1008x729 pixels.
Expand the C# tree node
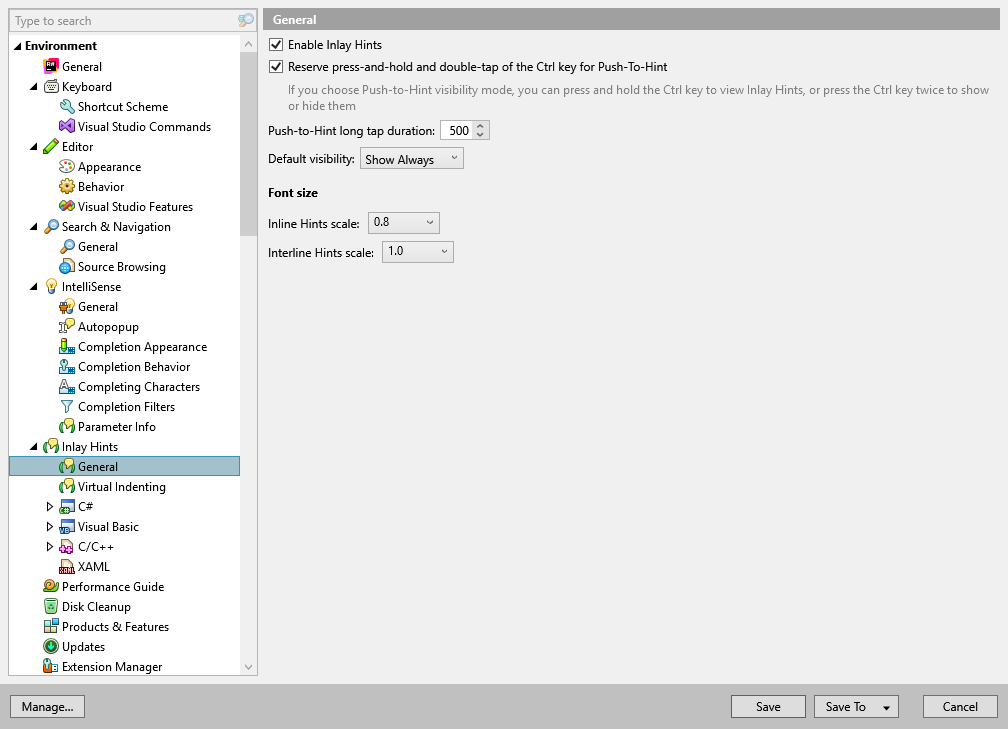click(x=50, y=506)
